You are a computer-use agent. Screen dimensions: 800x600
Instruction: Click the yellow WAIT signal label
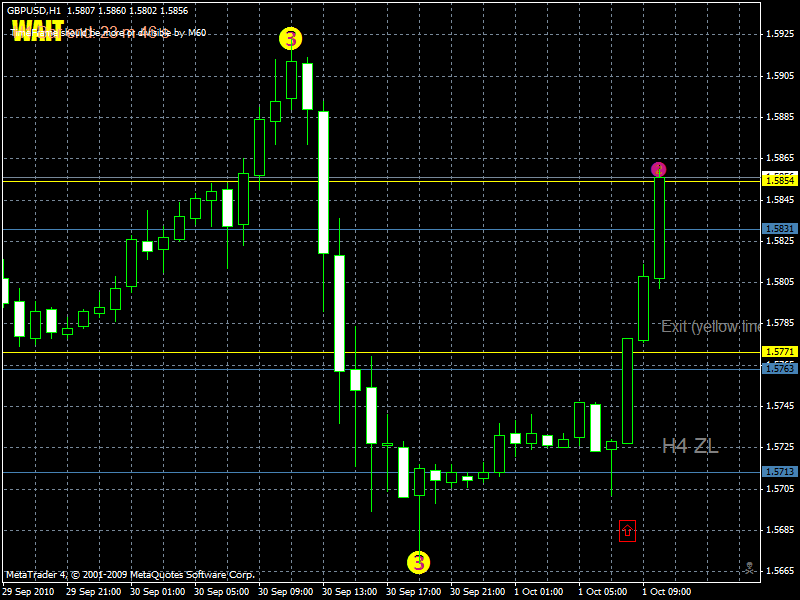pos(38,31)
